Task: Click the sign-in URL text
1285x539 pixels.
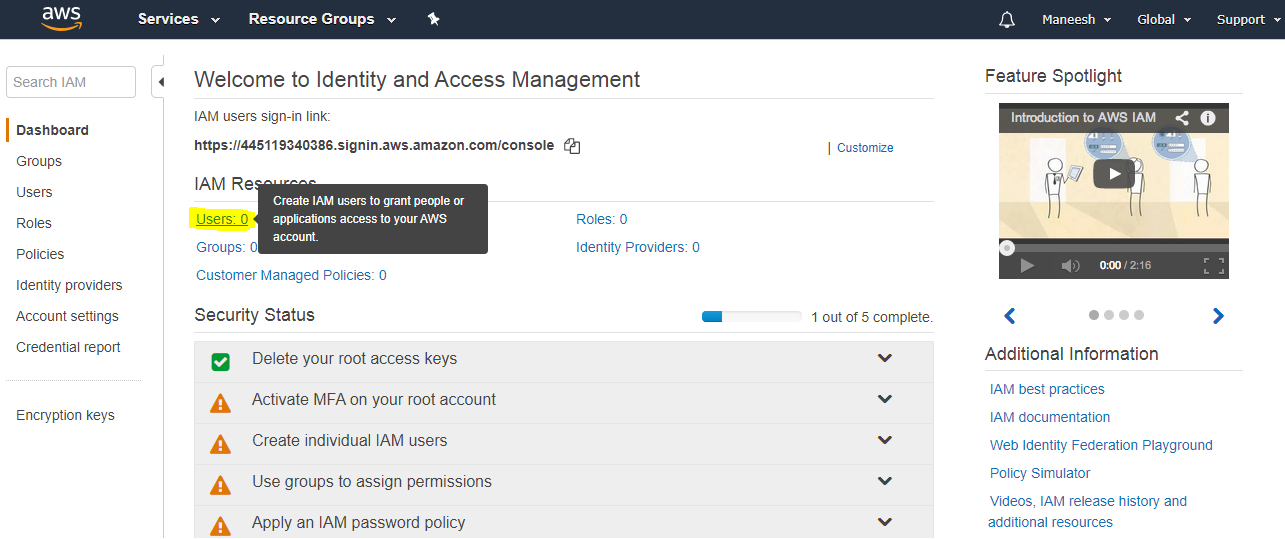Action: [374, 145]
